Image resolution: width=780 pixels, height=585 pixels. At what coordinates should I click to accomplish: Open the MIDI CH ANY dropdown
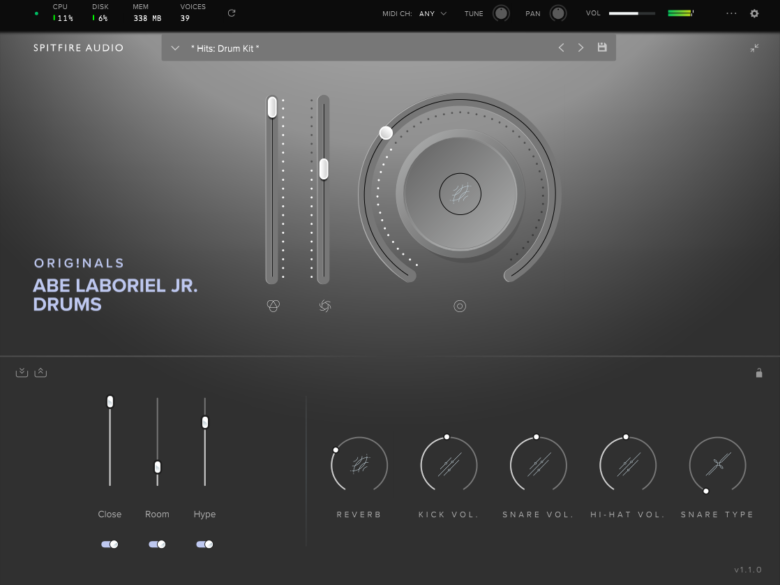pyautogui.click(x=433, y=13)
